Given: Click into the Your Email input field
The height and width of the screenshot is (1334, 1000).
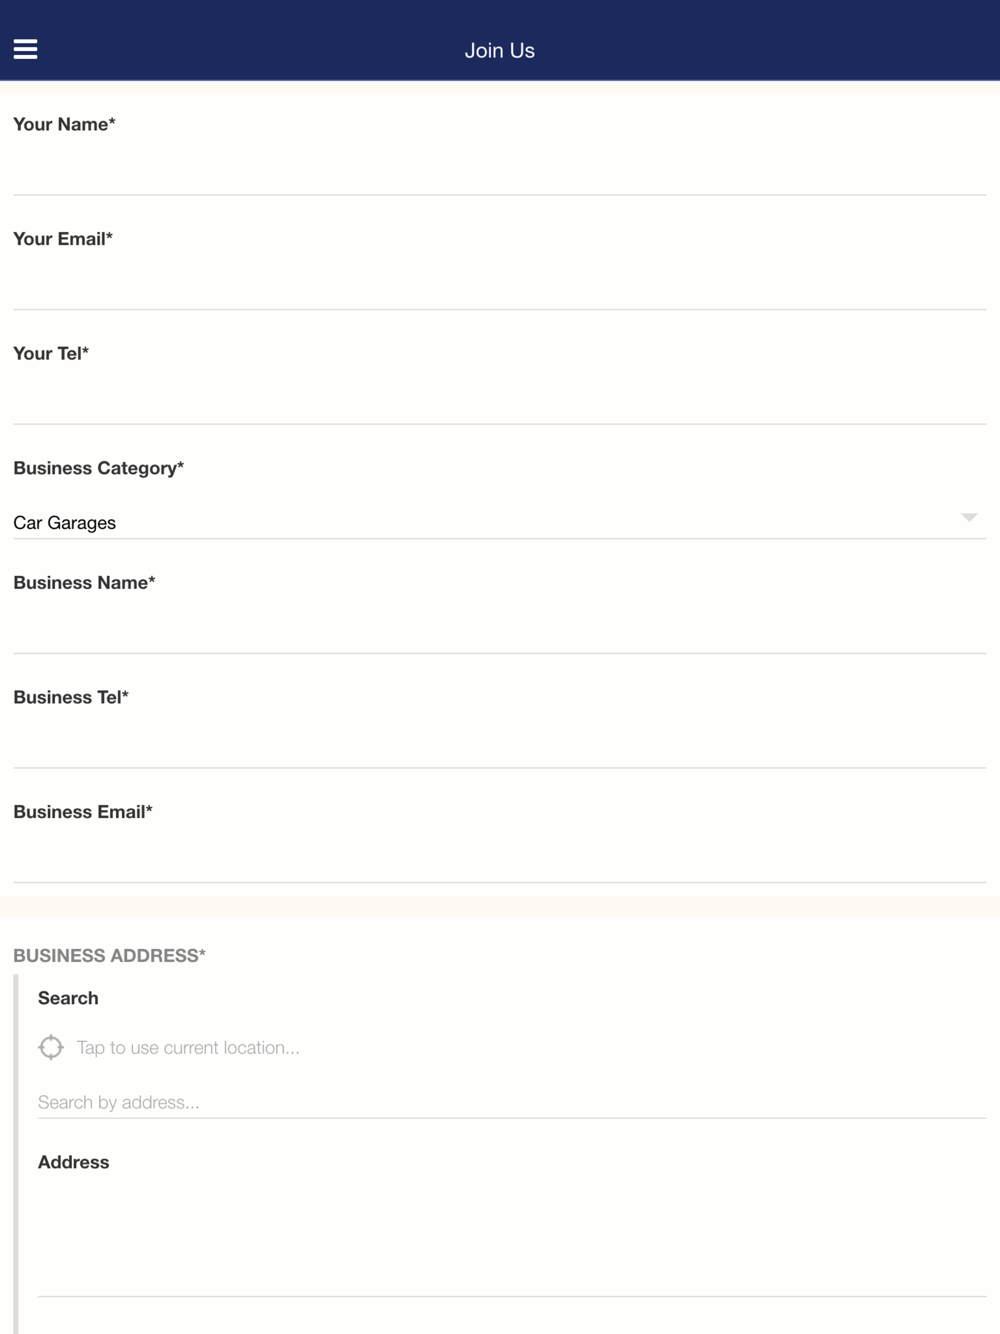Looking at the screenshot, I should (x=500, y=284).
